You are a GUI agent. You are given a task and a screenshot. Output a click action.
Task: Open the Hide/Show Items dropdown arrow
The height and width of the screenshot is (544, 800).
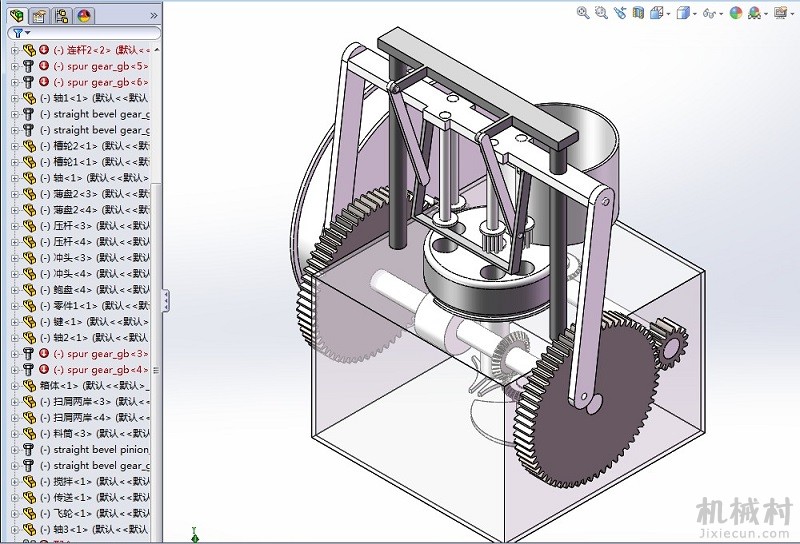[721, 14]
